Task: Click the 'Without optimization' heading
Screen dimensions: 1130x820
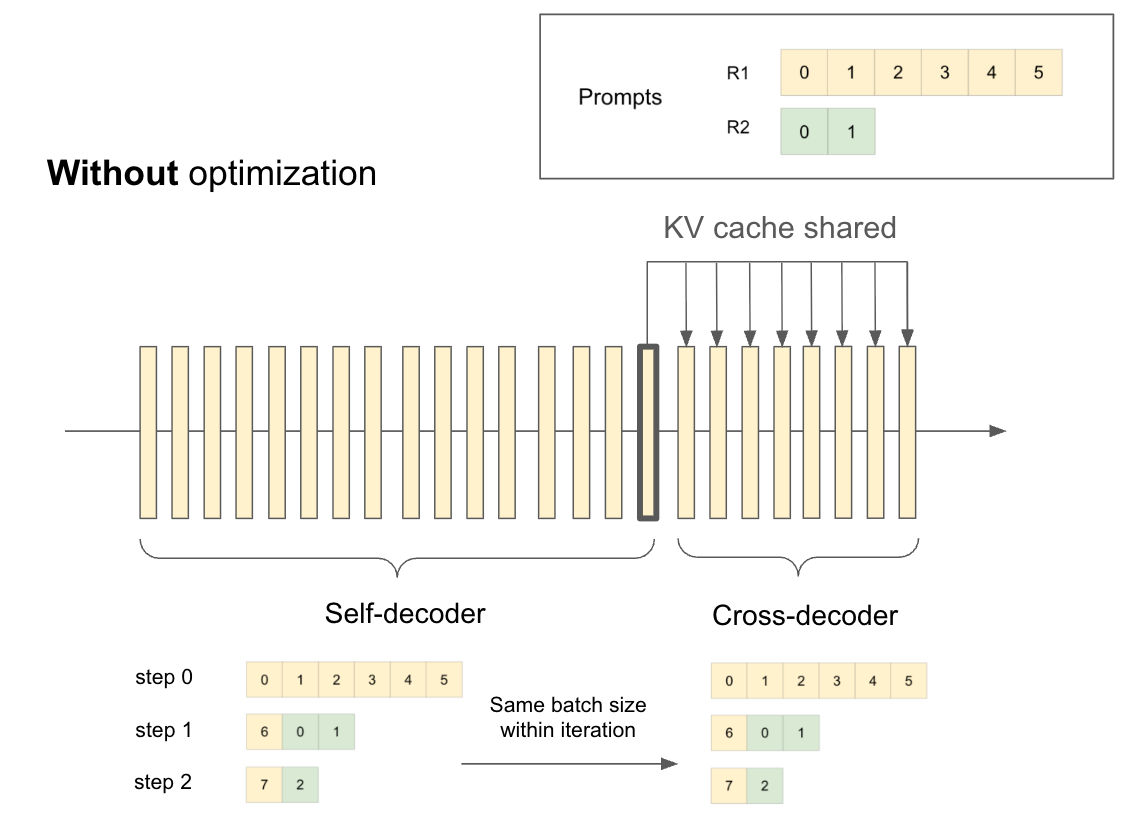Action: (212, 174)
